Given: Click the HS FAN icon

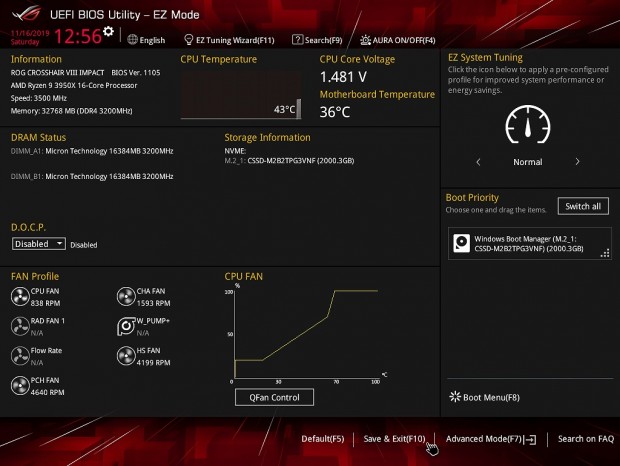Looking at the screenshot, I should click(x=126, y=356).
